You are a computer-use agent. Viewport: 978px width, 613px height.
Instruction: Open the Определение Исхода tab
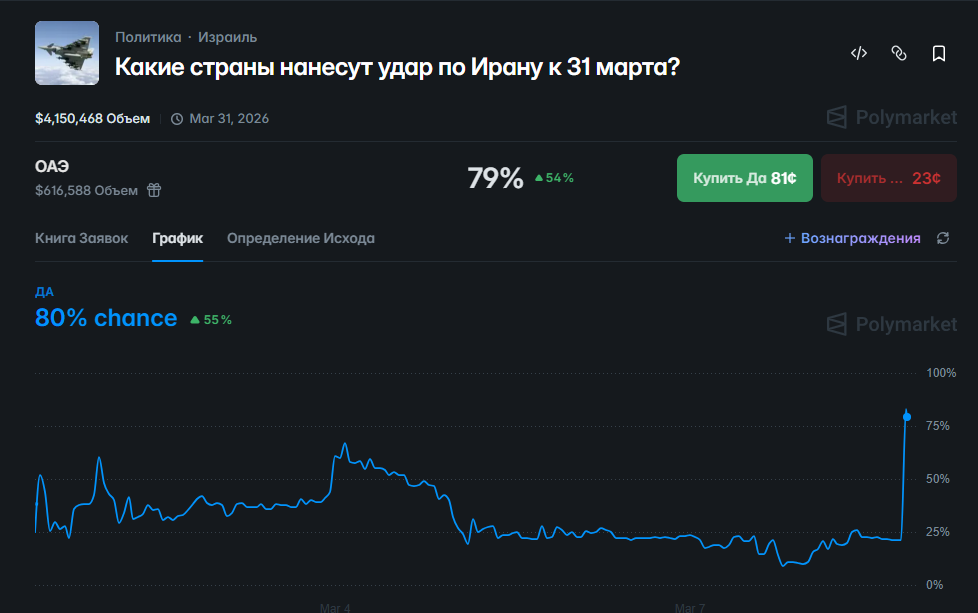tap(301, 238)
